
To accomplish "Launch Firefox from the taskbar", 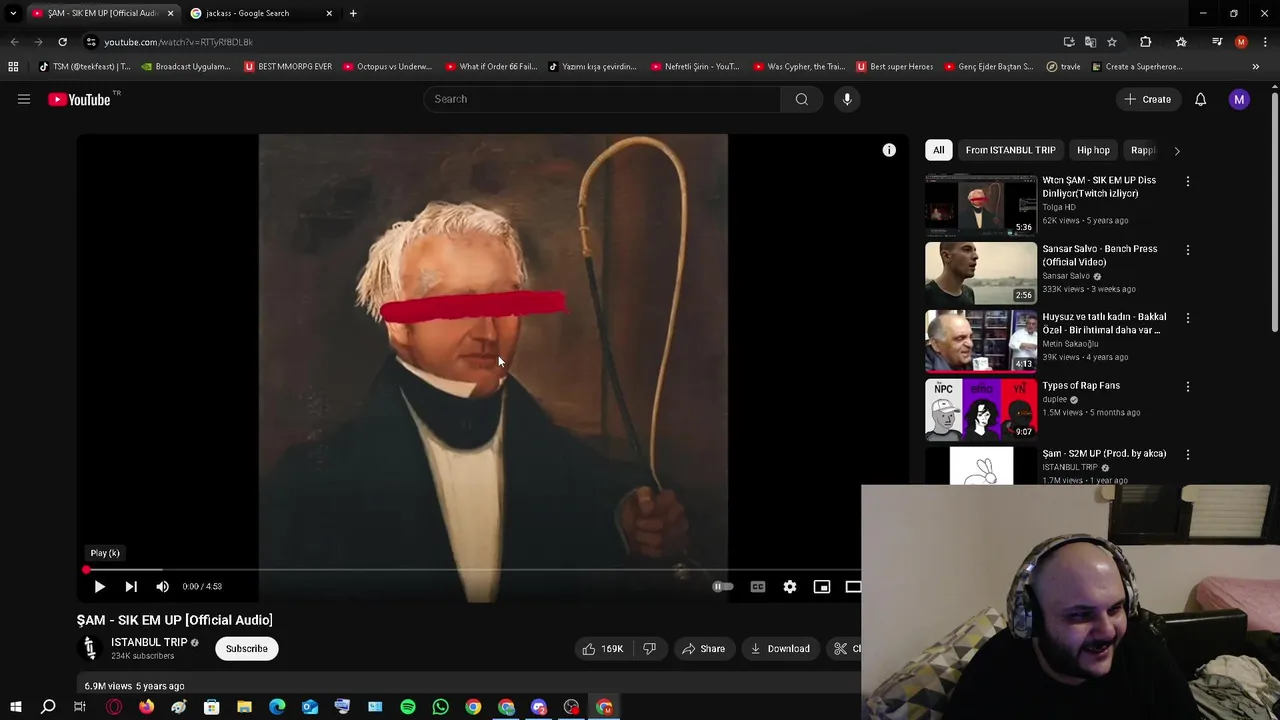I will (146, 707).
